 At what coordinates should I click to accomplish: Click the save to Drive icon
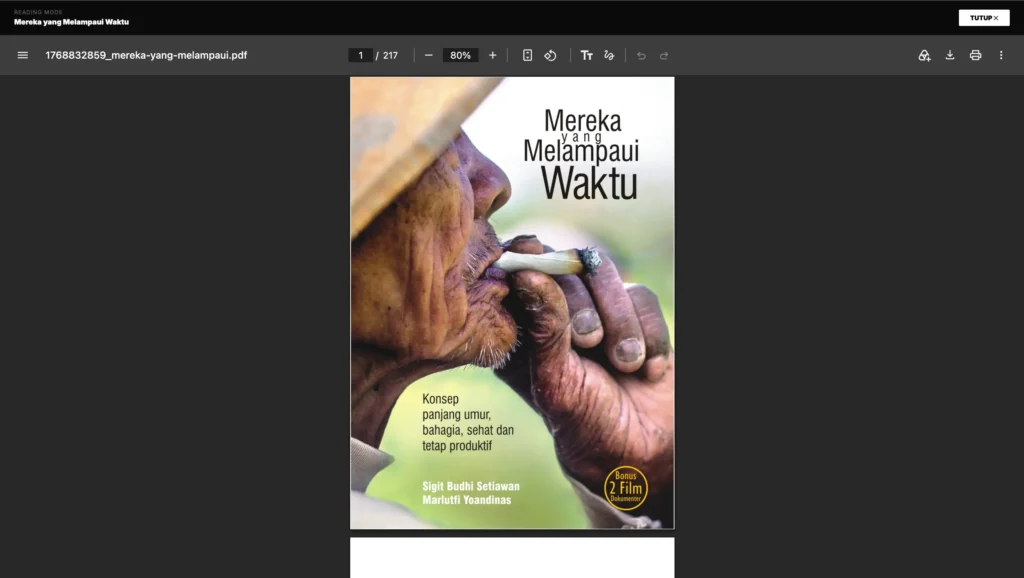click(924, 56)
